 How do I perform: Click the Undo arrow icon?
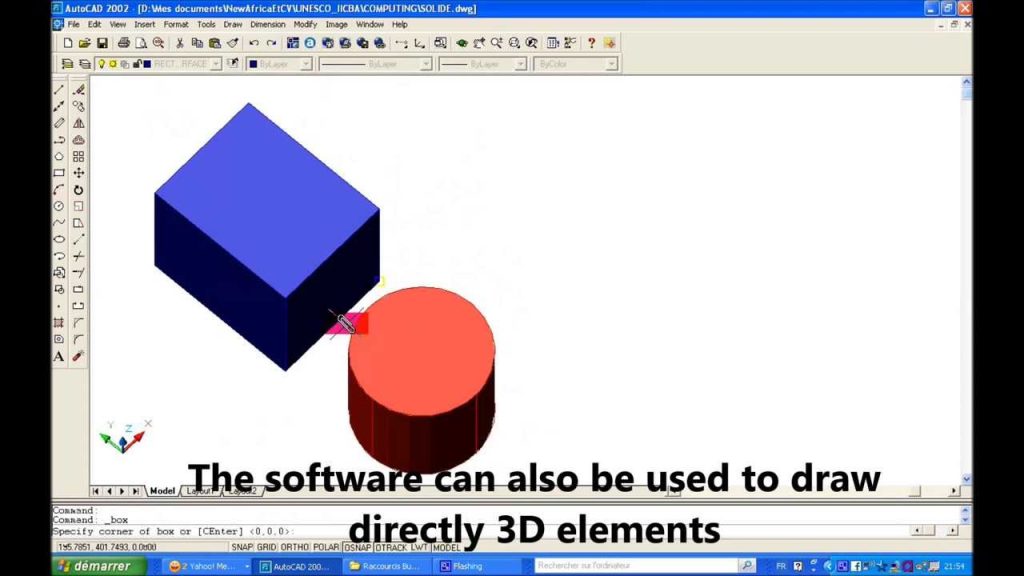[x=253, y=43]
